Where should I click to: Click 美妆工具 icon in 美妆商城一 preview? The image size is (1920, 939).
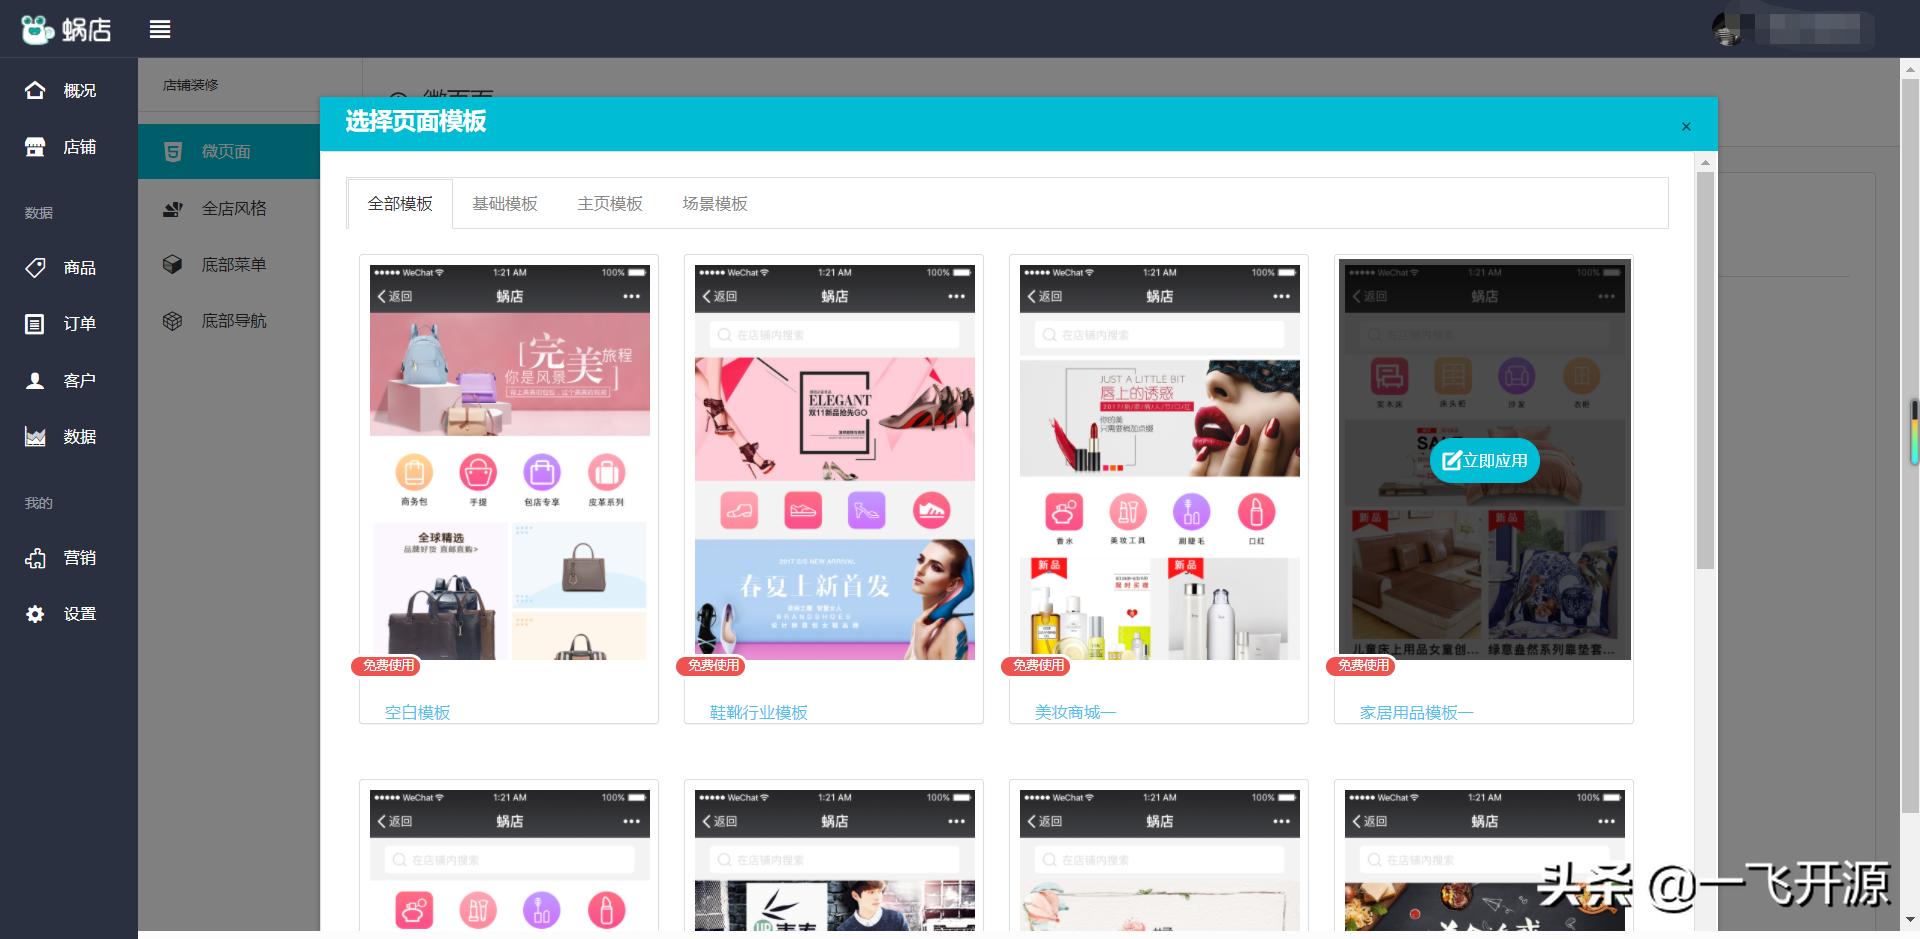pos(1128,512)
